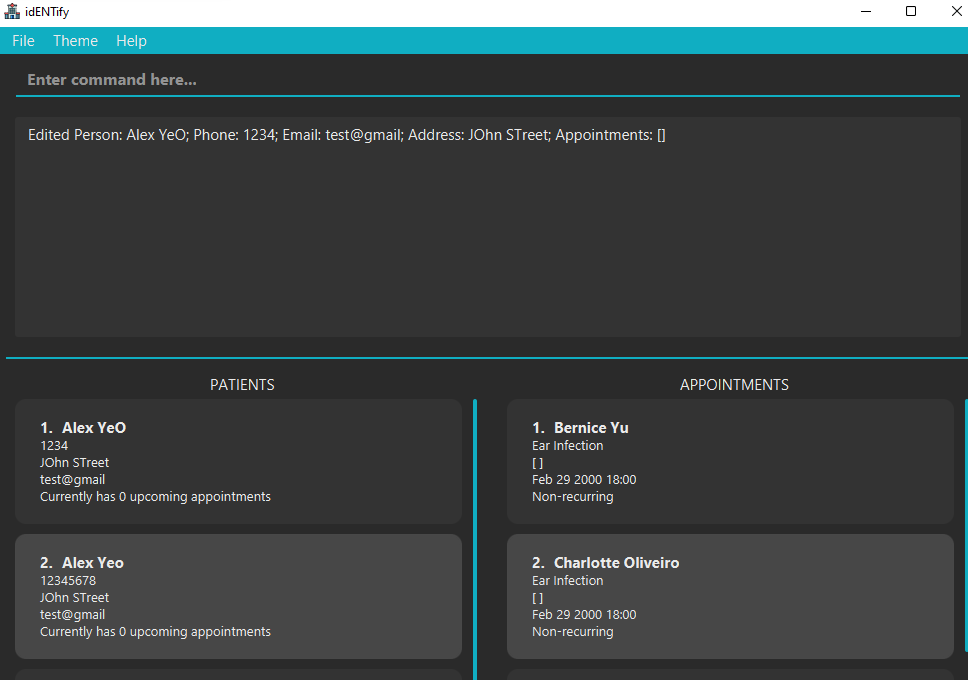Viewport: 968px width, 680px height.
Task: Click the 'Edited Person: Alex YeO' result message
Action: tap(346, 135)
